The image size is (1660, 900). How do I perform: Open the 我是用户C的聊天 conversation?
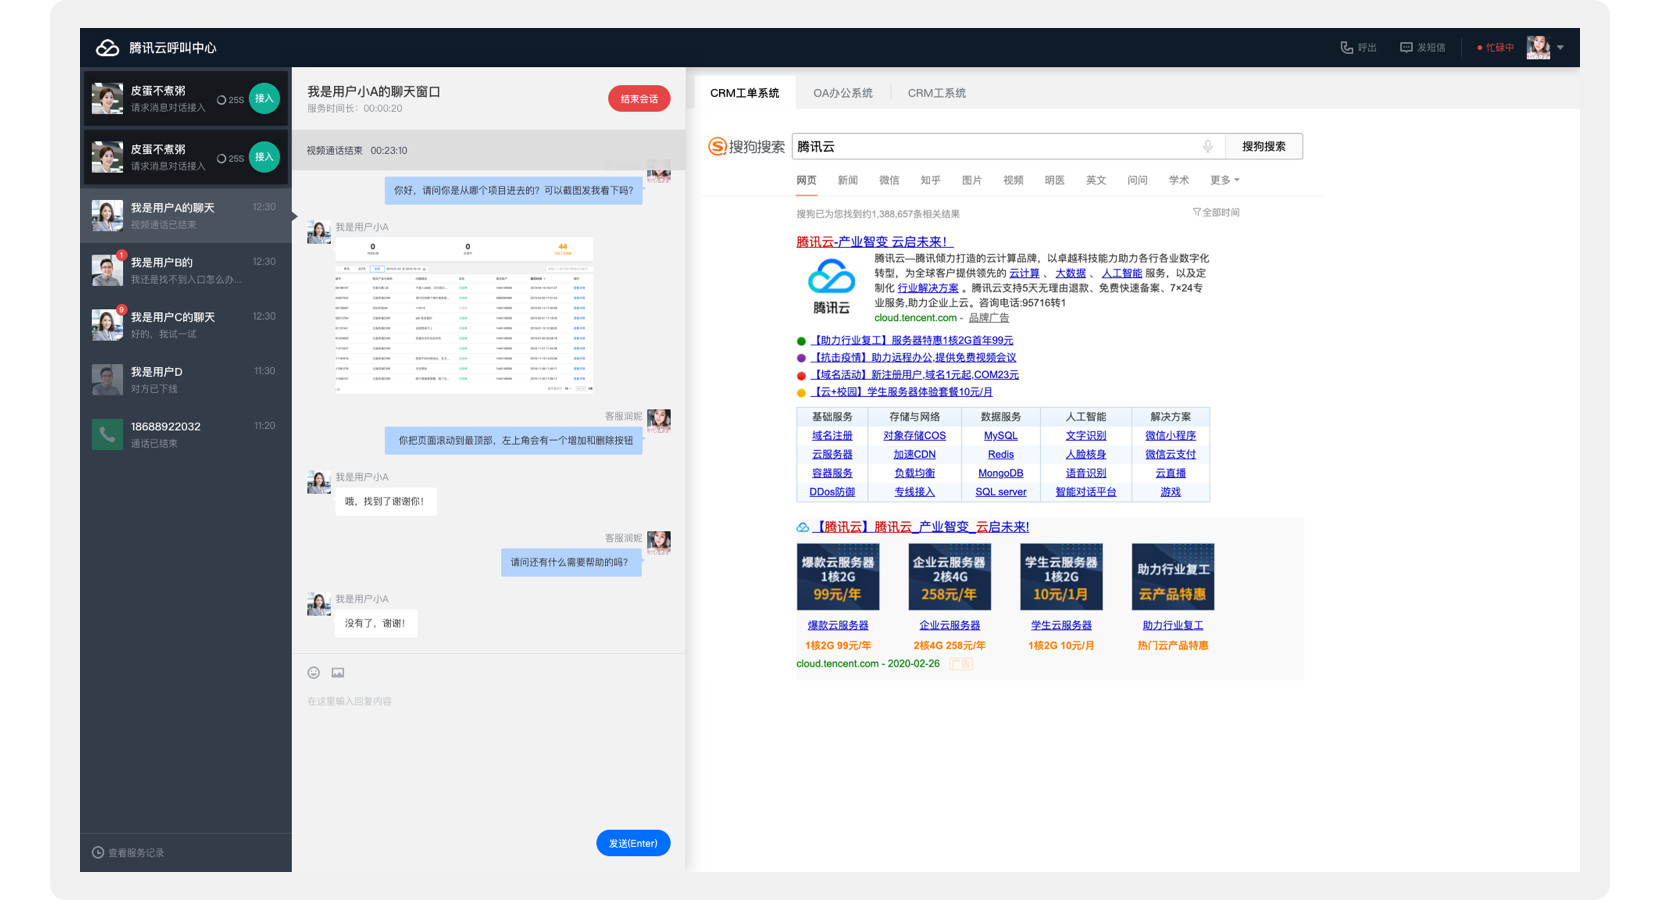coord(186,325)
